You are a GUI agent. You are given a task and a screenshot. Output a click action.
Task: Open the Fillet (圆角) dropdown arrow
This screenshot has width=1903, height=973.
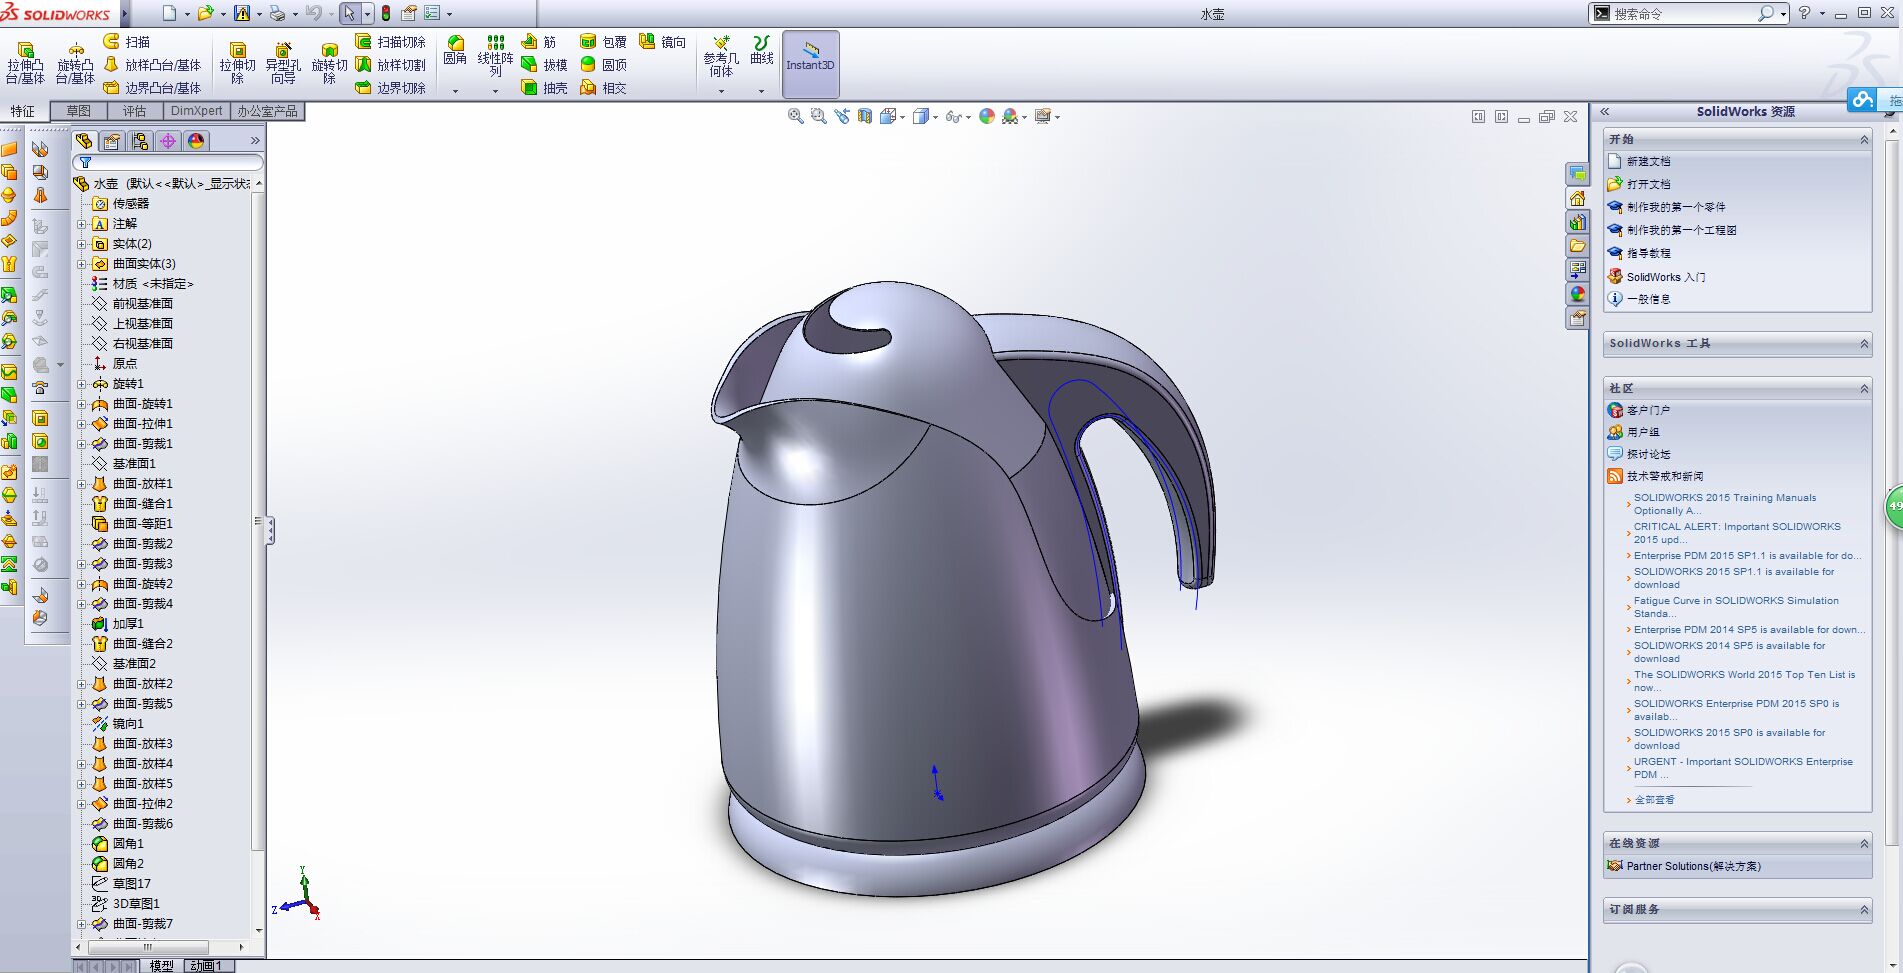[x=455, y=91]
